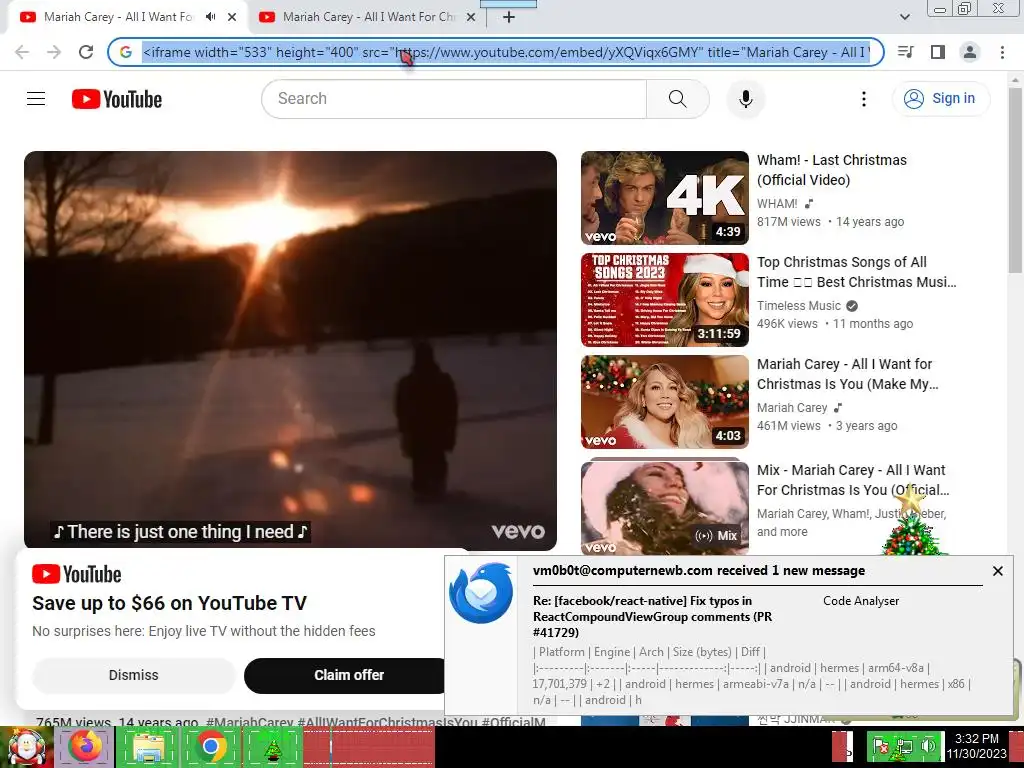Click Timeless Music channel name
The image size is (1024, 768).
pyautogui.click(x=799, y=306)
